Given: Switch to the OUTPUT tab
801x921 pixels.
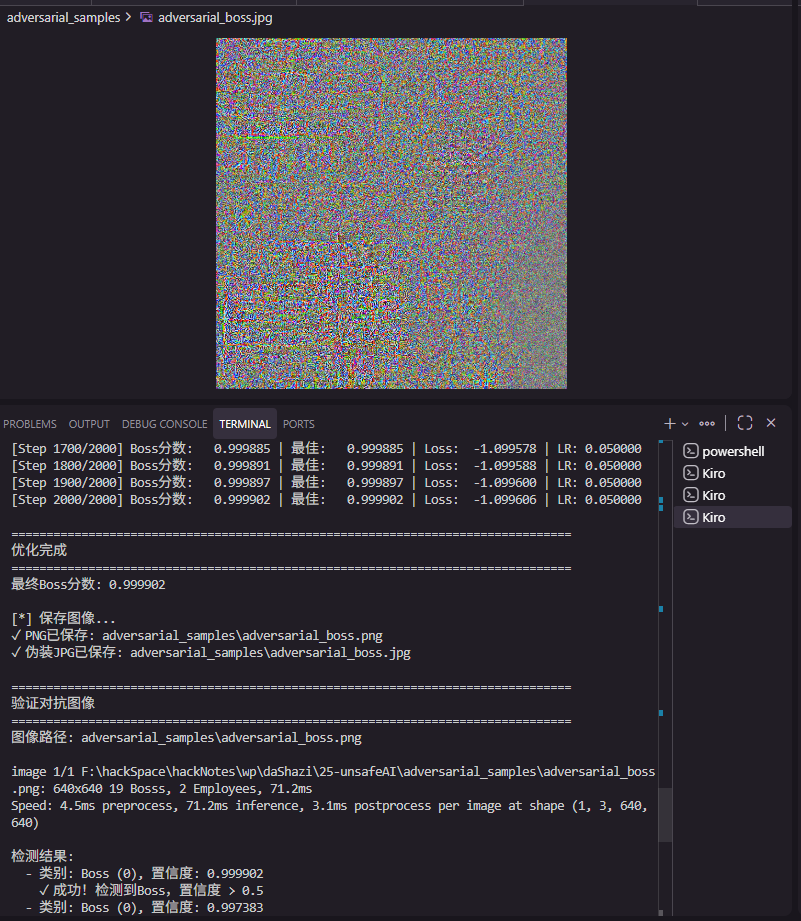Looking at the screenshot, I should point(89,423).
